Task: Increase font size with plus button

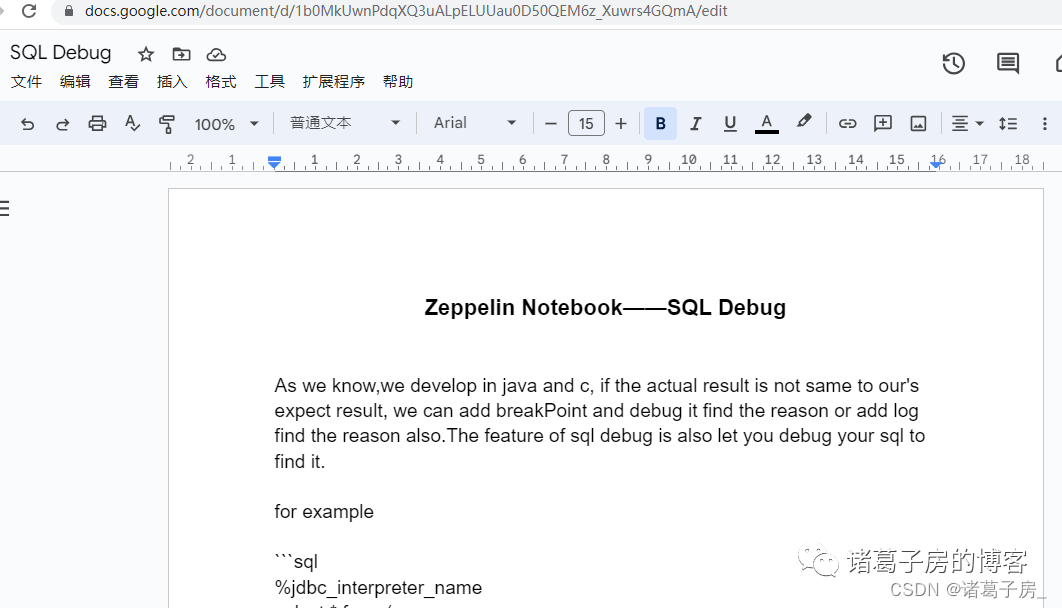Action: [620, 123]
